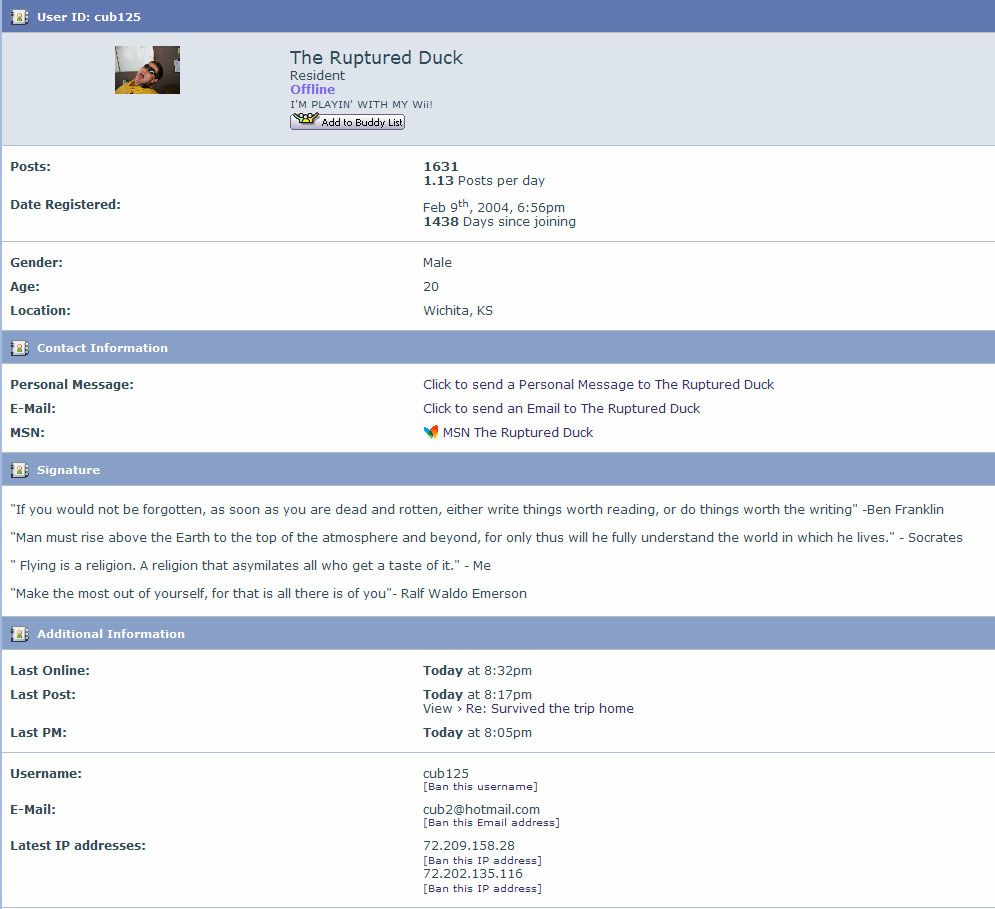Click 1438 Days since joining
The image size is (995, 909).
(x=499, y=222)
